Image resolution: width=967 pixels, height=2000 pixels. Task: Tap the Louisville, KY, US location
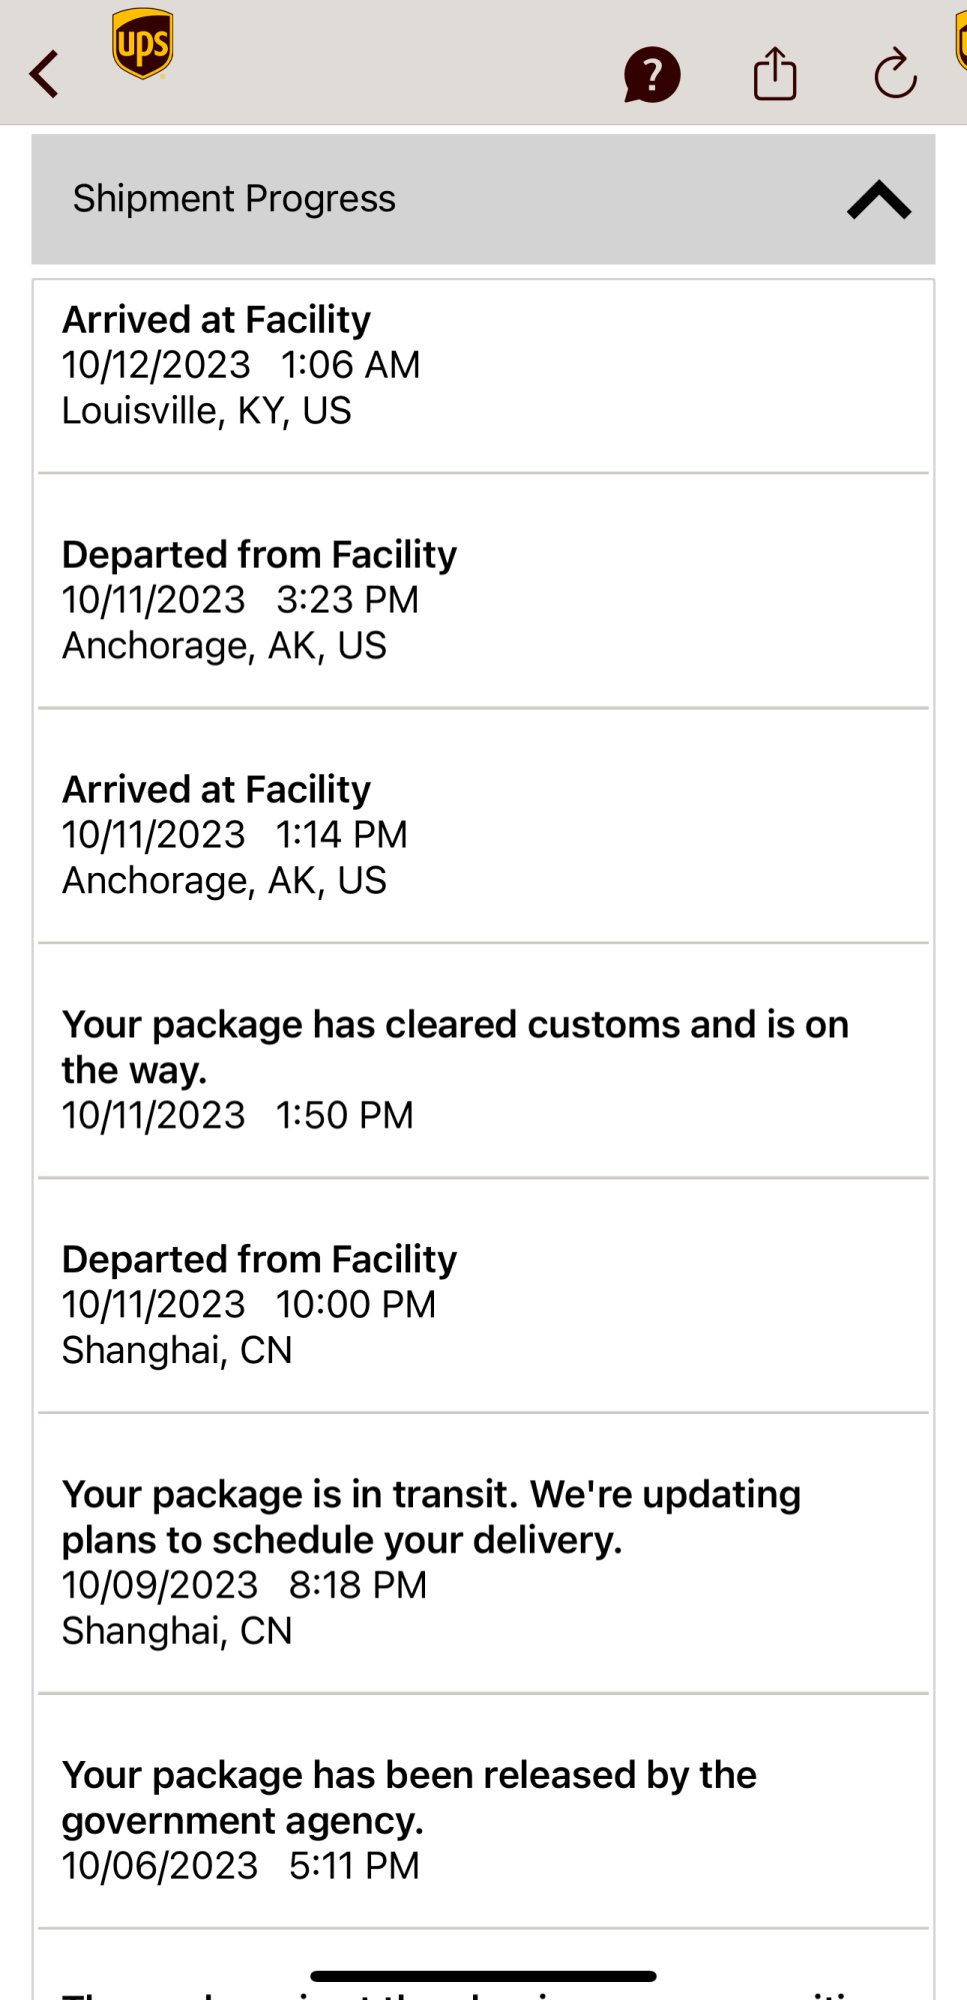click(207, 411)
